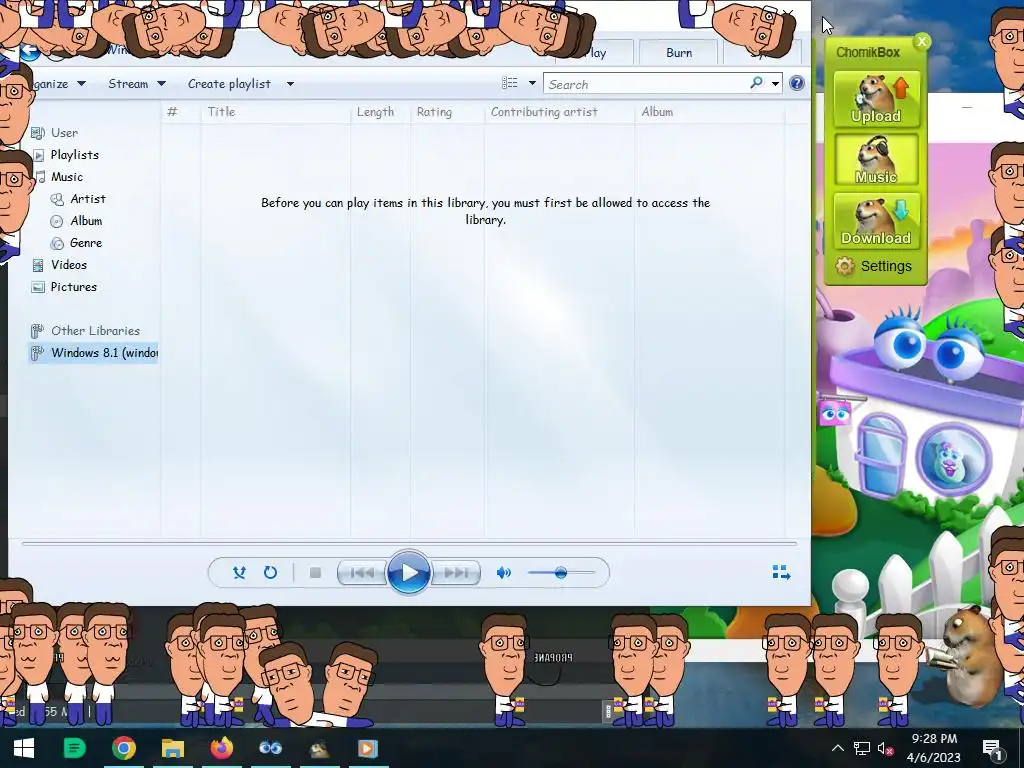Open the taskbar clock and date
This screenshot has width=1024, height=768.
point(934,748)
